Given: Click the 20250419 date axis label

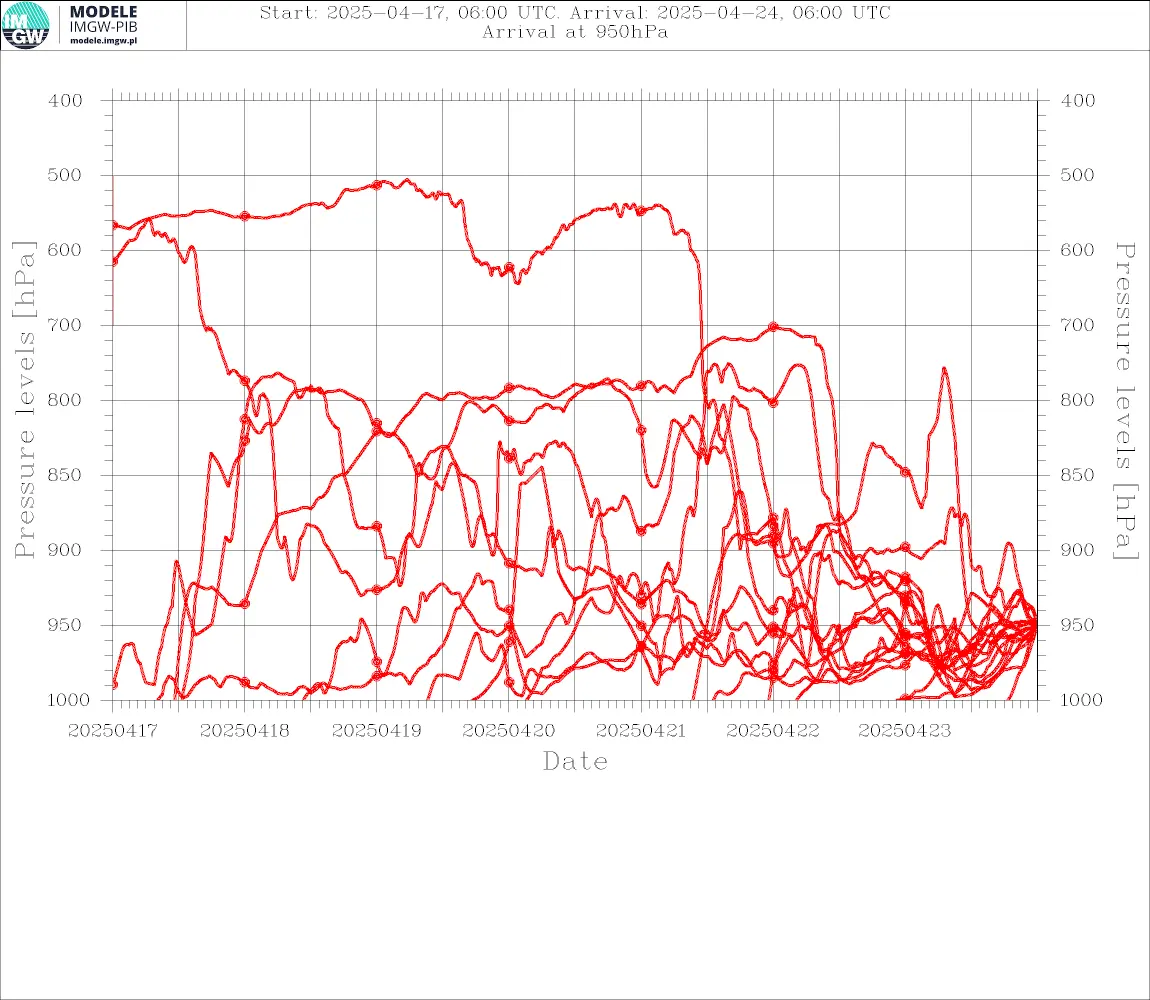Looking at the screenshot, I should point(377,731).
